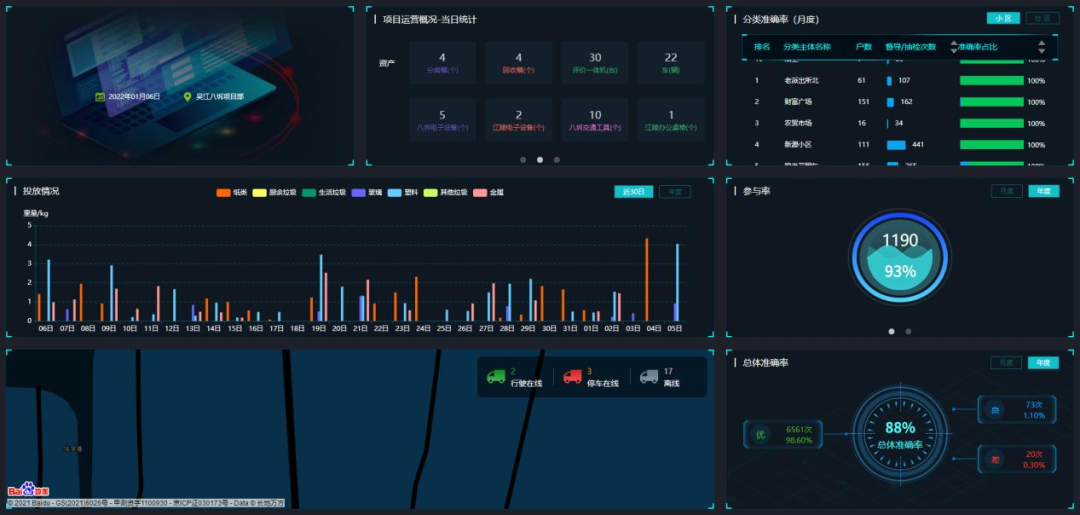
Task: Click the green 行驶在线 truck icon
Action: (496, 377)
